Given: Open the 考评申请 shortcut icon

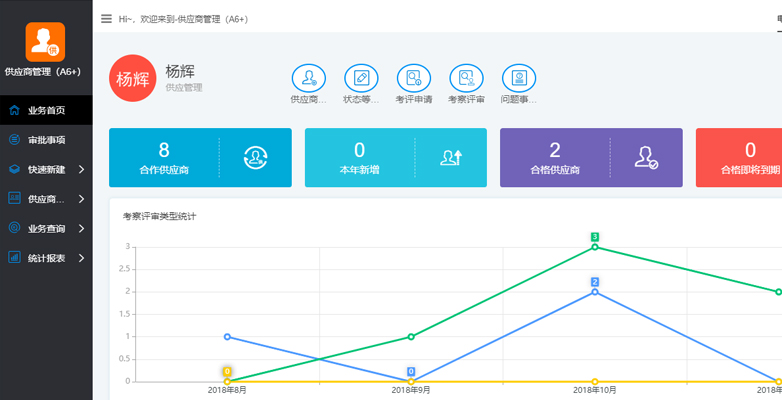Looking at the screenshot, I should tap(414, 78).
